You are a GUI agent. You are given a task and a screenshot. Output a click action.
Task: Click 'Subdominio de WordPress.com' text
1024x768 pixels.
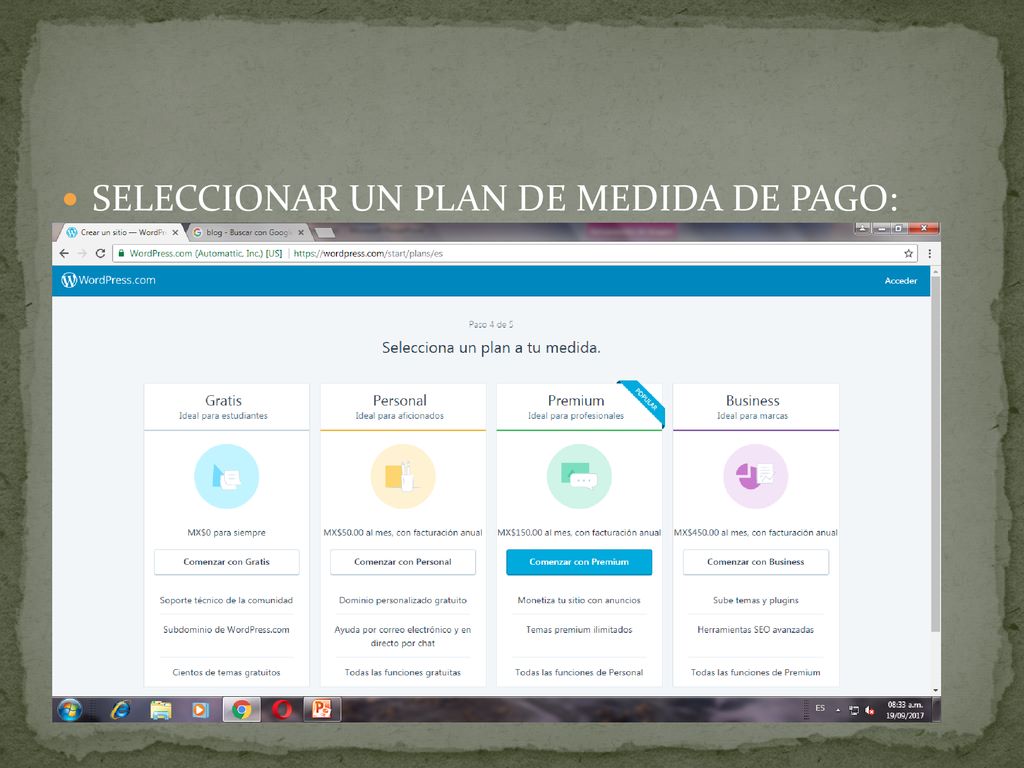pos(227,630)
